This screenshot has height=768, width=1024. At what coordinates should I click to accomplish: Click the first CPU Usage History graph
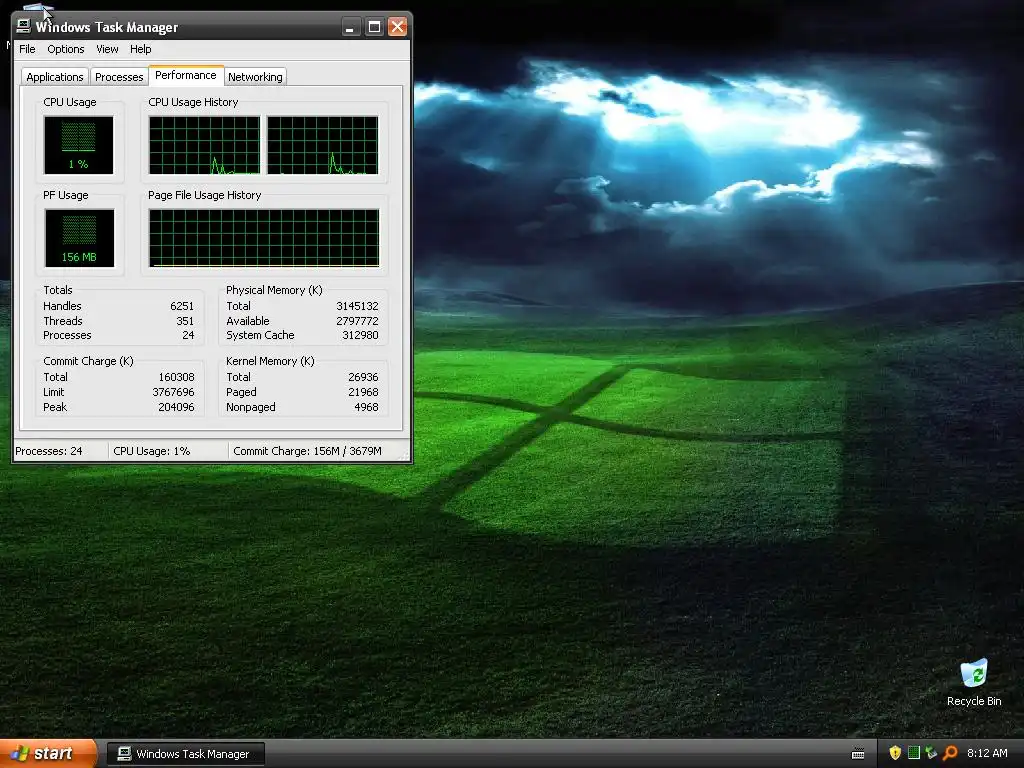[204, 145]
